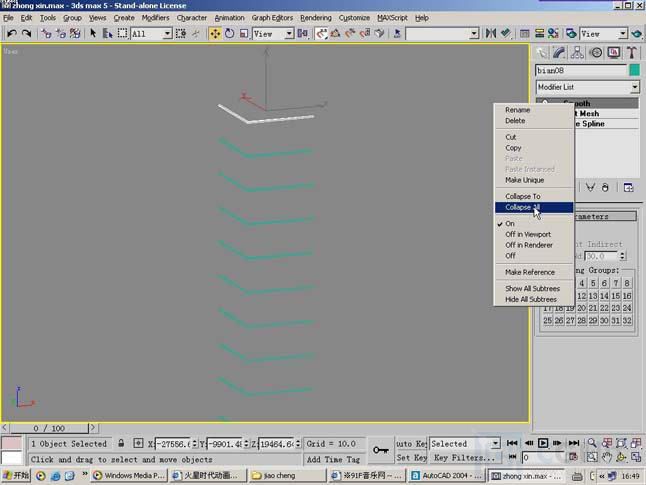Open the reference coordinate View dropdown
This screenshot has height=485, width=646.
273,34
